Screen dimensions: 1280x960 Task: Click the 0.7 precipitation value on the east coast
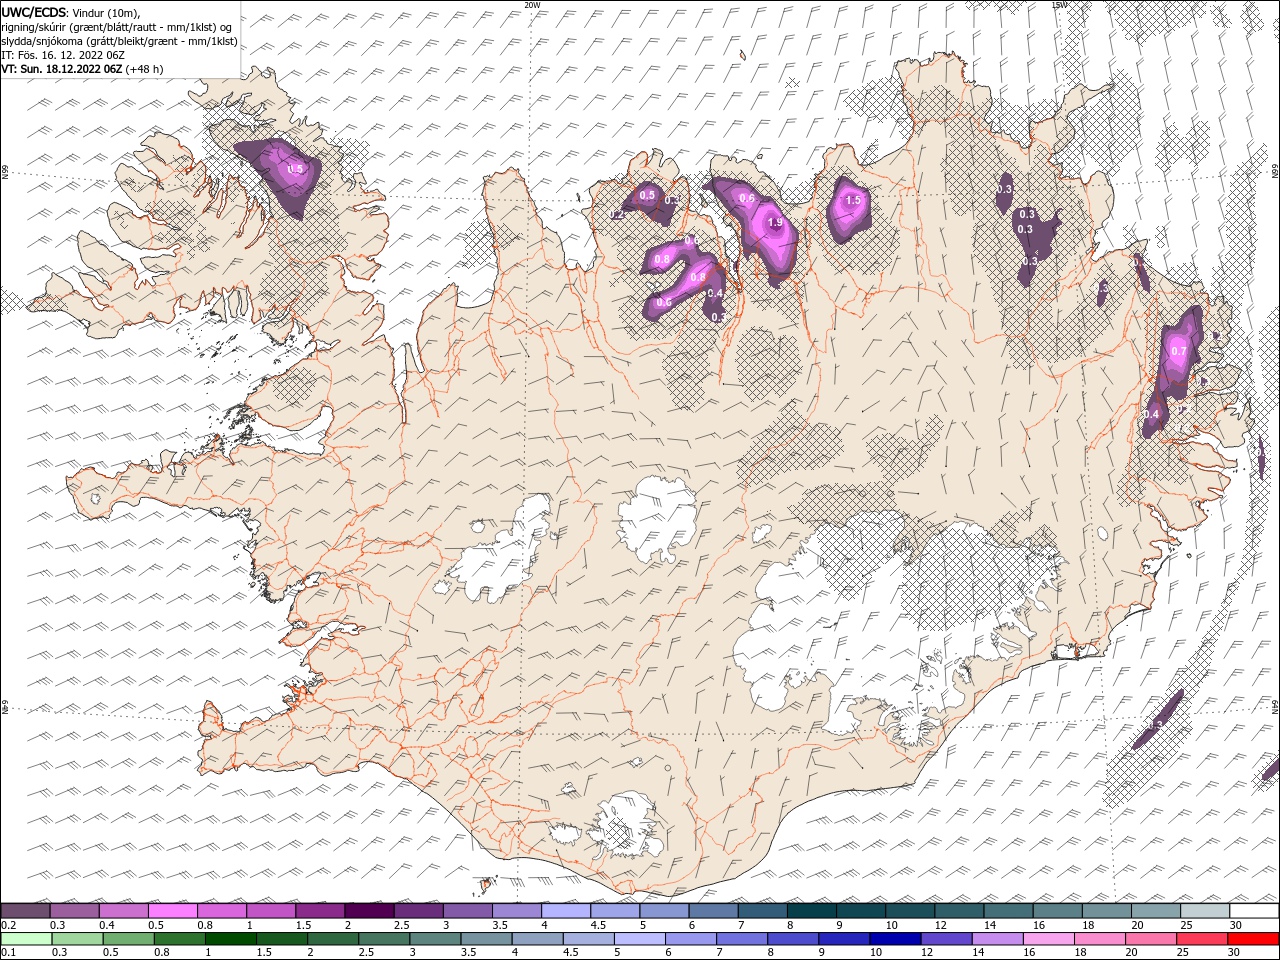click(x=1178, y=351)
